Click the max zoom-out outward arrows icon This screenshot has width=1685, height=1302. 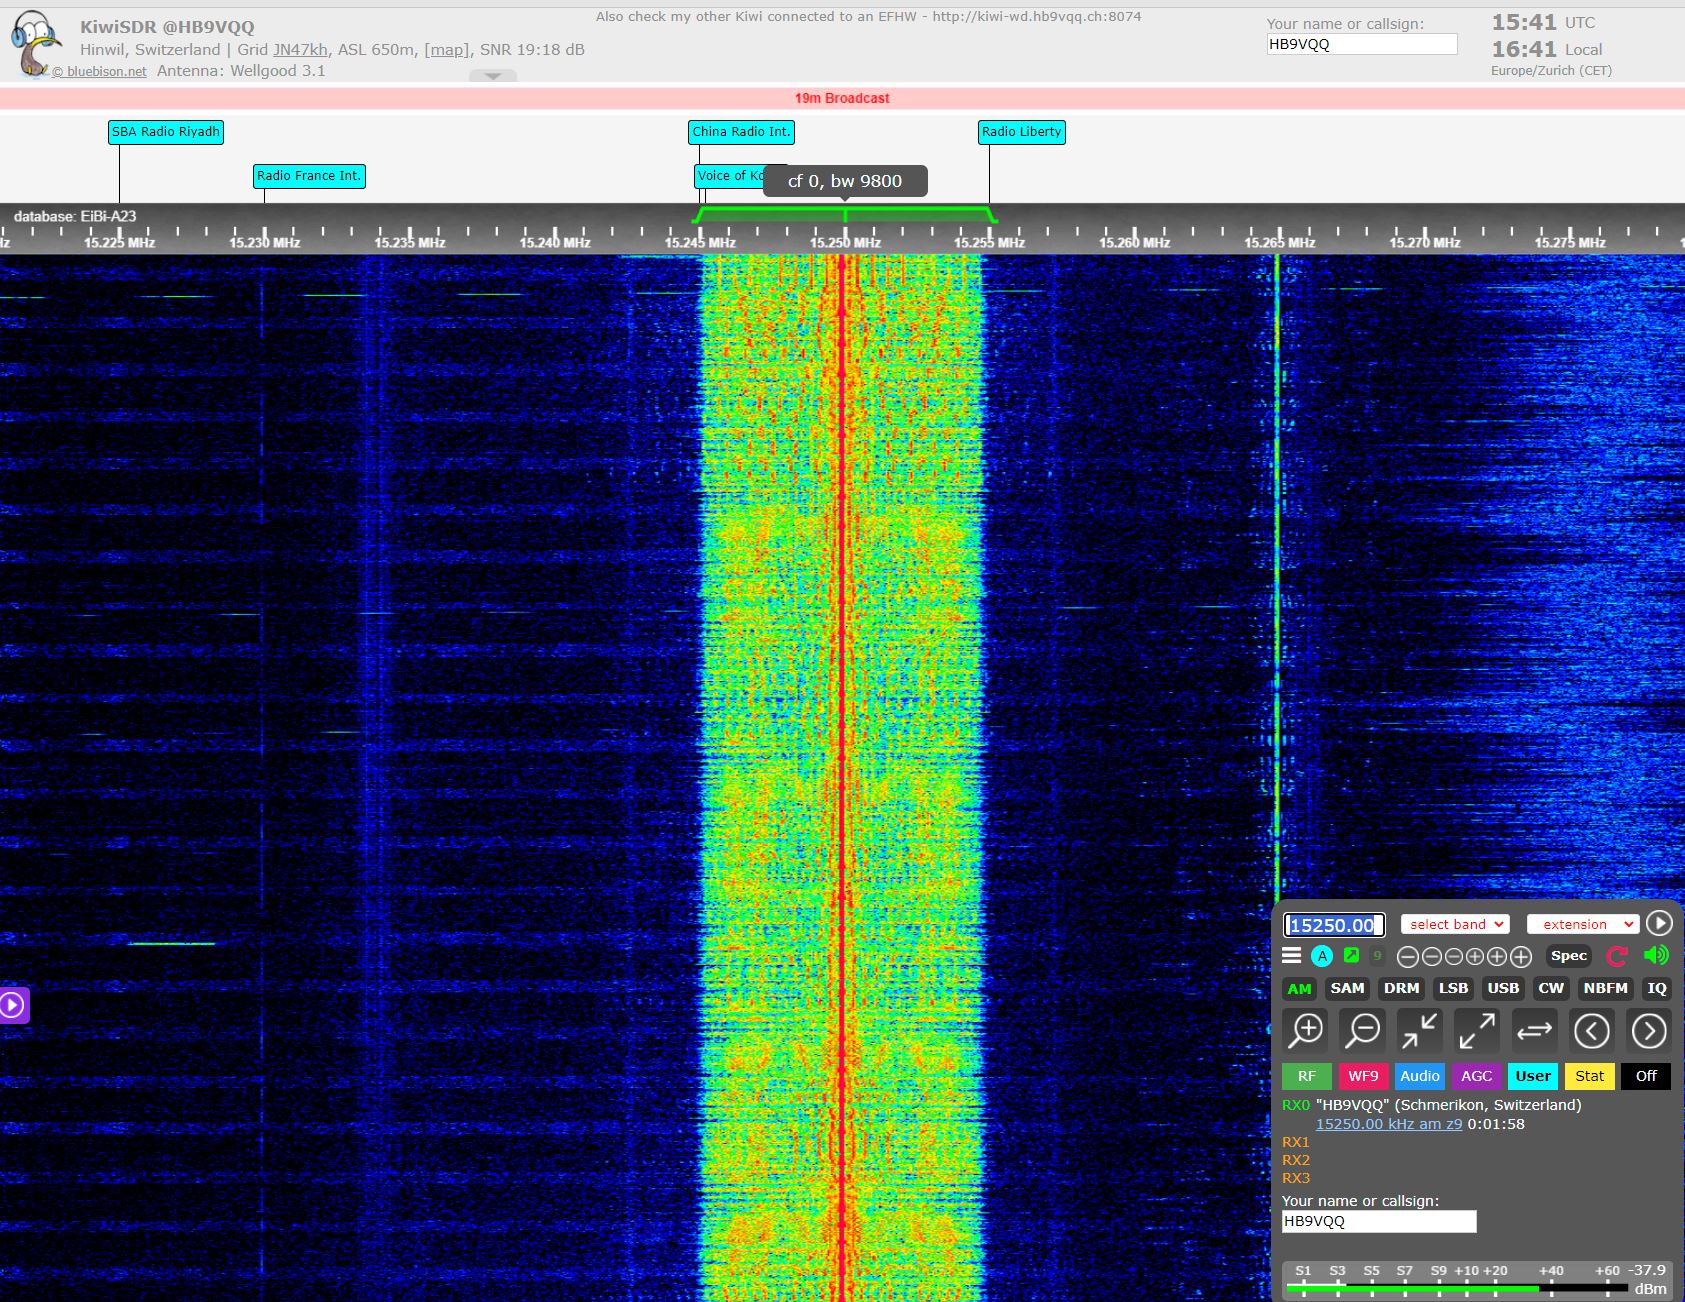coord(1477,1030)
